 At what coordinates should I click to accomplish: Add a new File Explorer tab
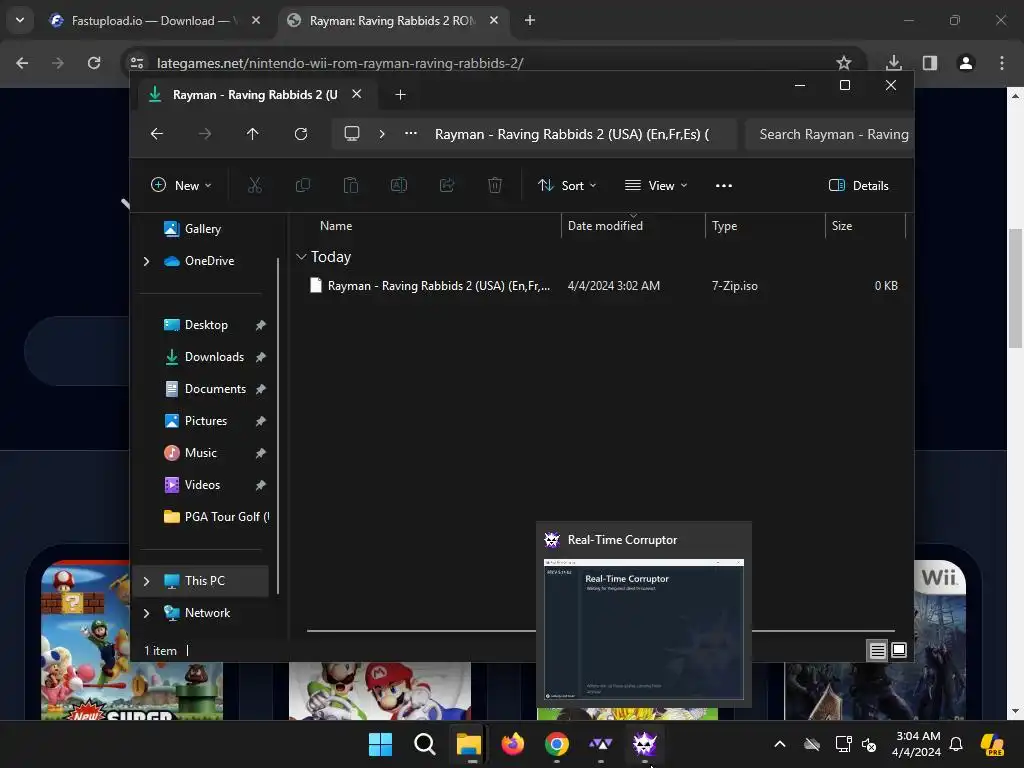400,95
